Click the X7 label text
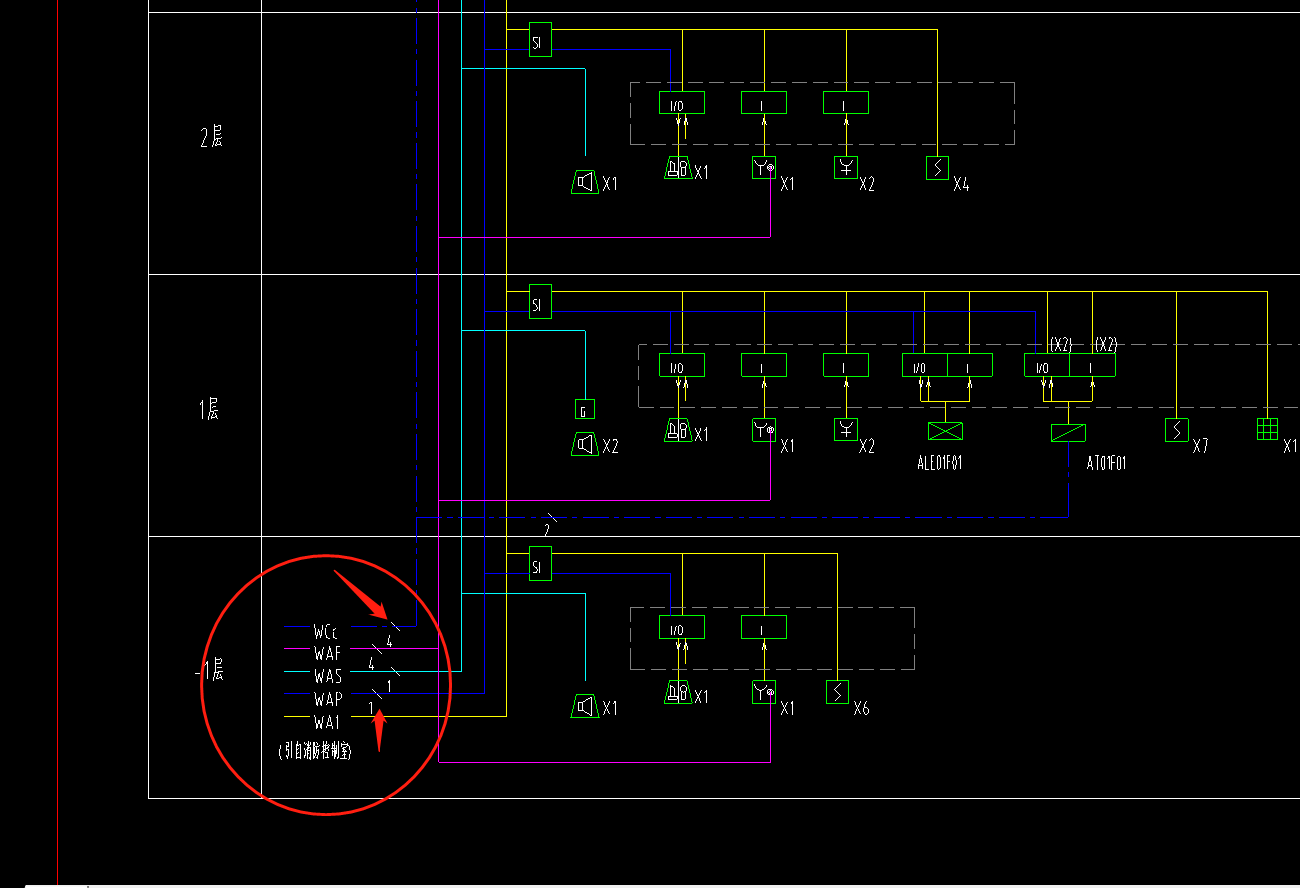 pyautogui.click(x=1201, y=446)
